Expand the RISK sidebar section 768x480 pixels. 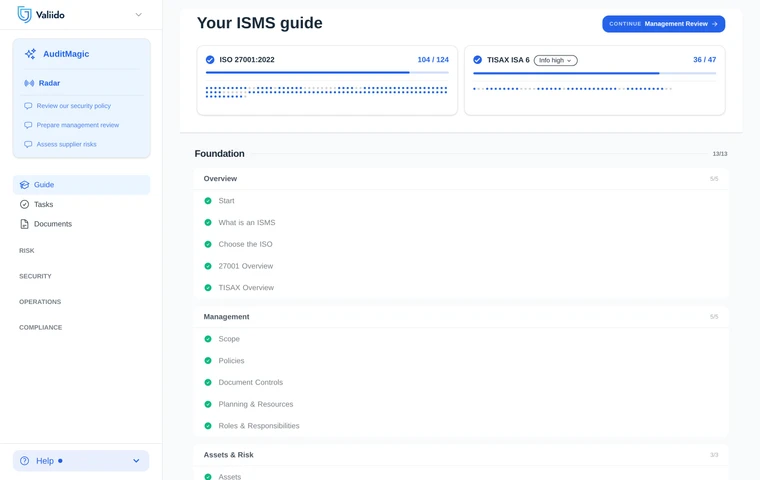pyautogui.click(x=26, y=251)
